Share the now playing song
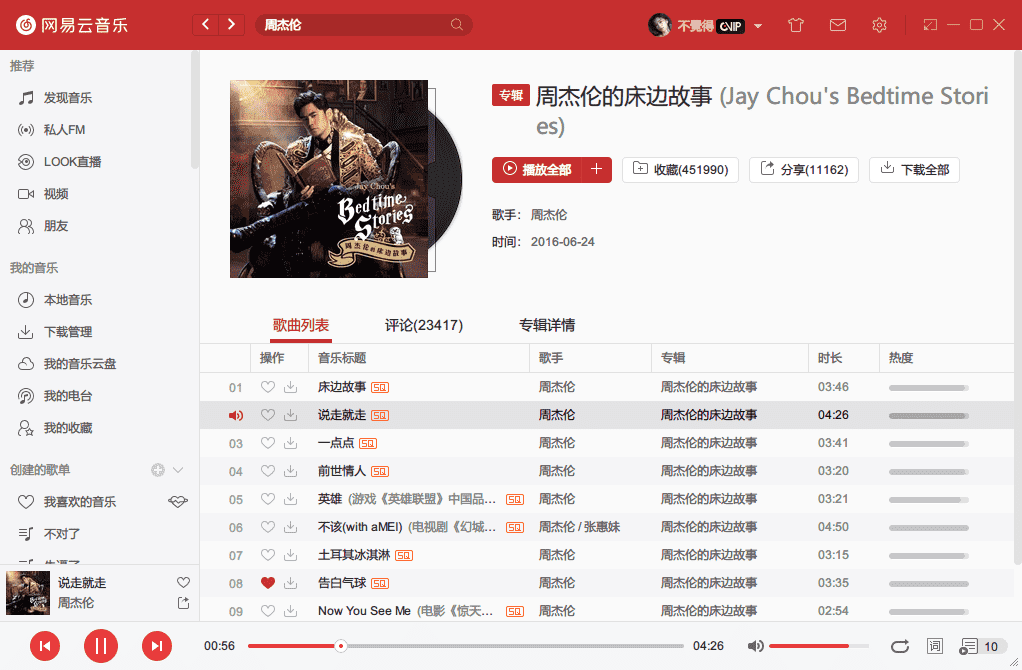1022x670 pixels. pyautogui.click(x=183, y=603)
